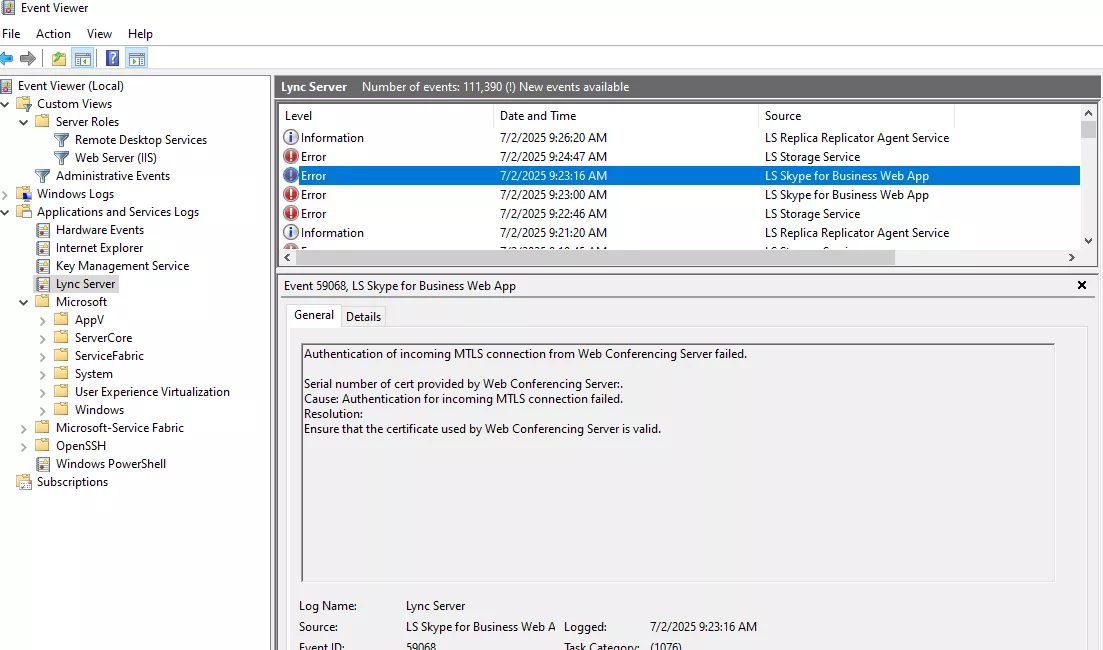Select the 9:22:46 AM LS Storage Service error

point(680,213)
